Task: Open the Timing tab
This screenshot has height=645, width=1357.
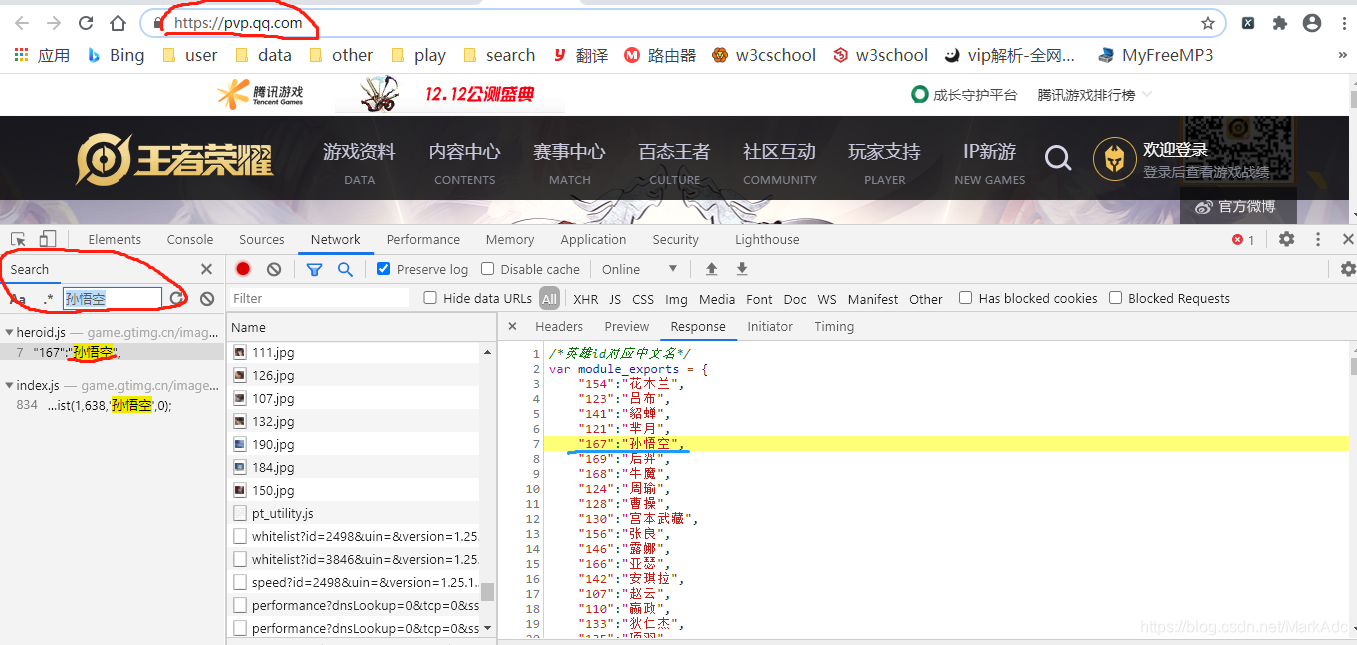Action: point(834,327)
